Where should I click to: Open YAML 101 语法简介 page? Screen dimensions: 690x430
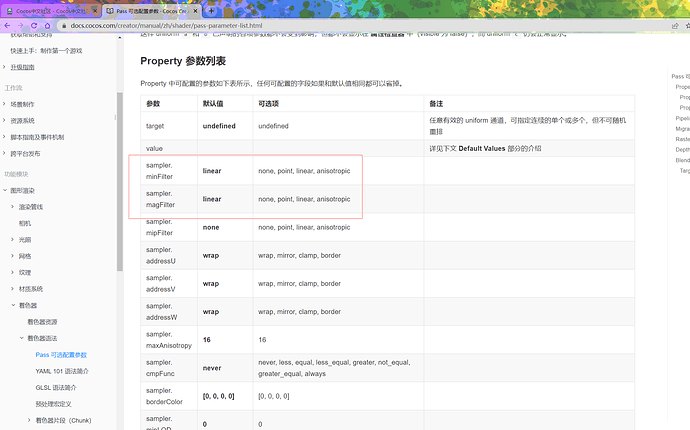(62, 371)
